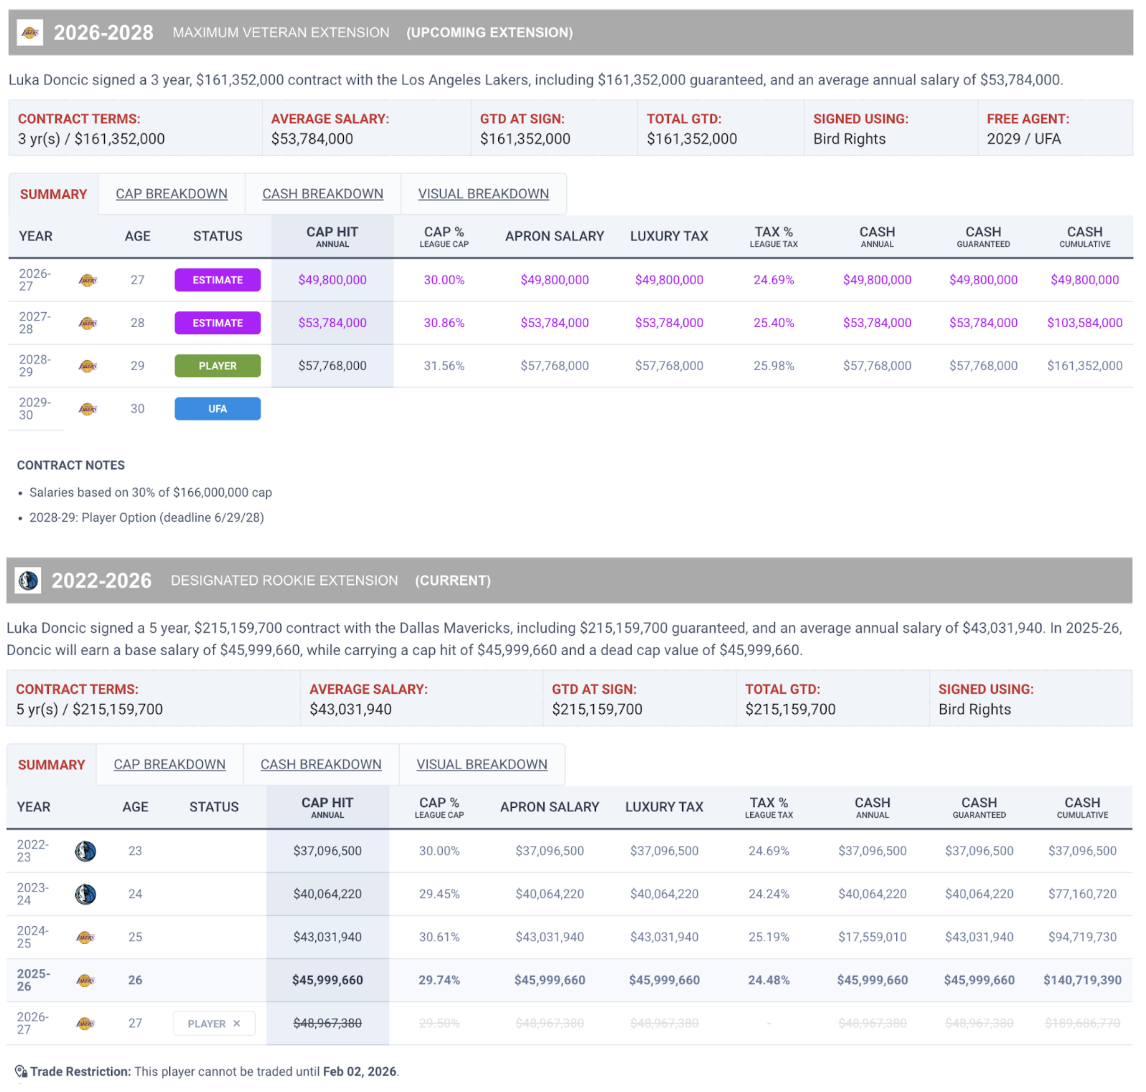
Task: Click the purple ESTIMATE badge for 2026-27
Action: pyautogui.click(x=217, y=280)
